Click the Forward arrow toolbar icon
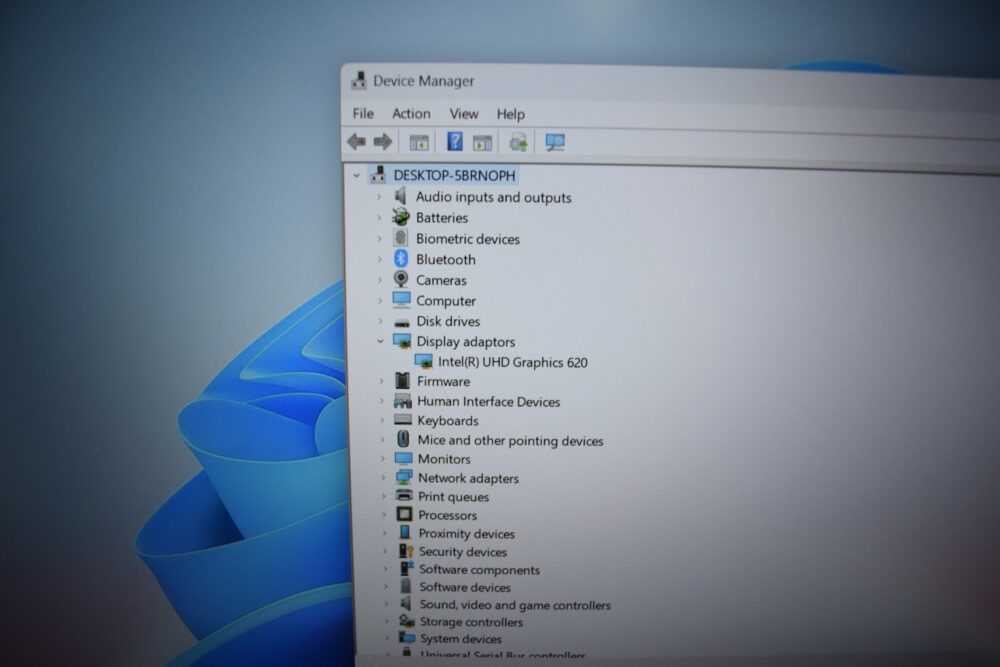1000x667 pixels. coord(383,142)
